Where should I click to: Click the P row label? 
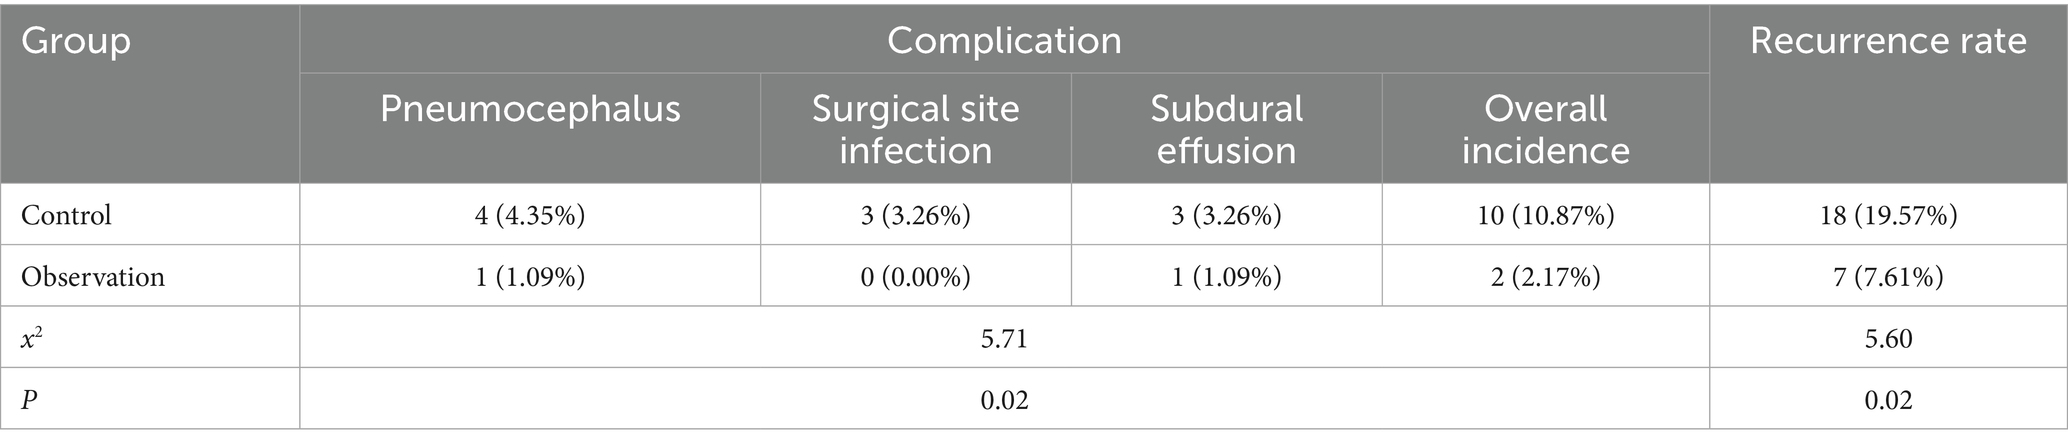point(29,401)
